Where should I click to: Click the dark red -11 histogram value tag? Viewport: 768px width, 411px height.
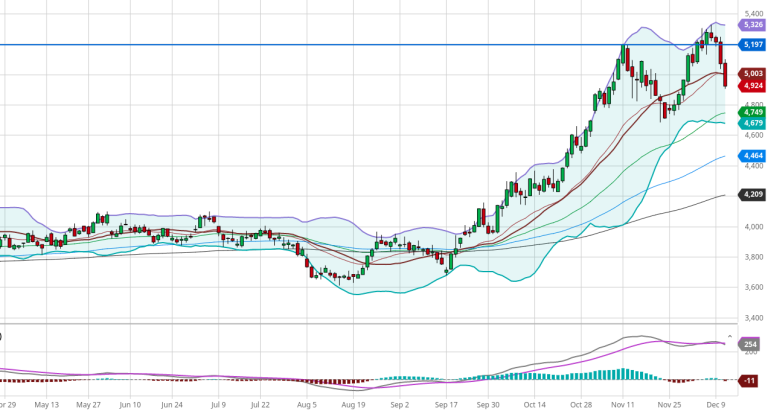click(x=750, y=380)
